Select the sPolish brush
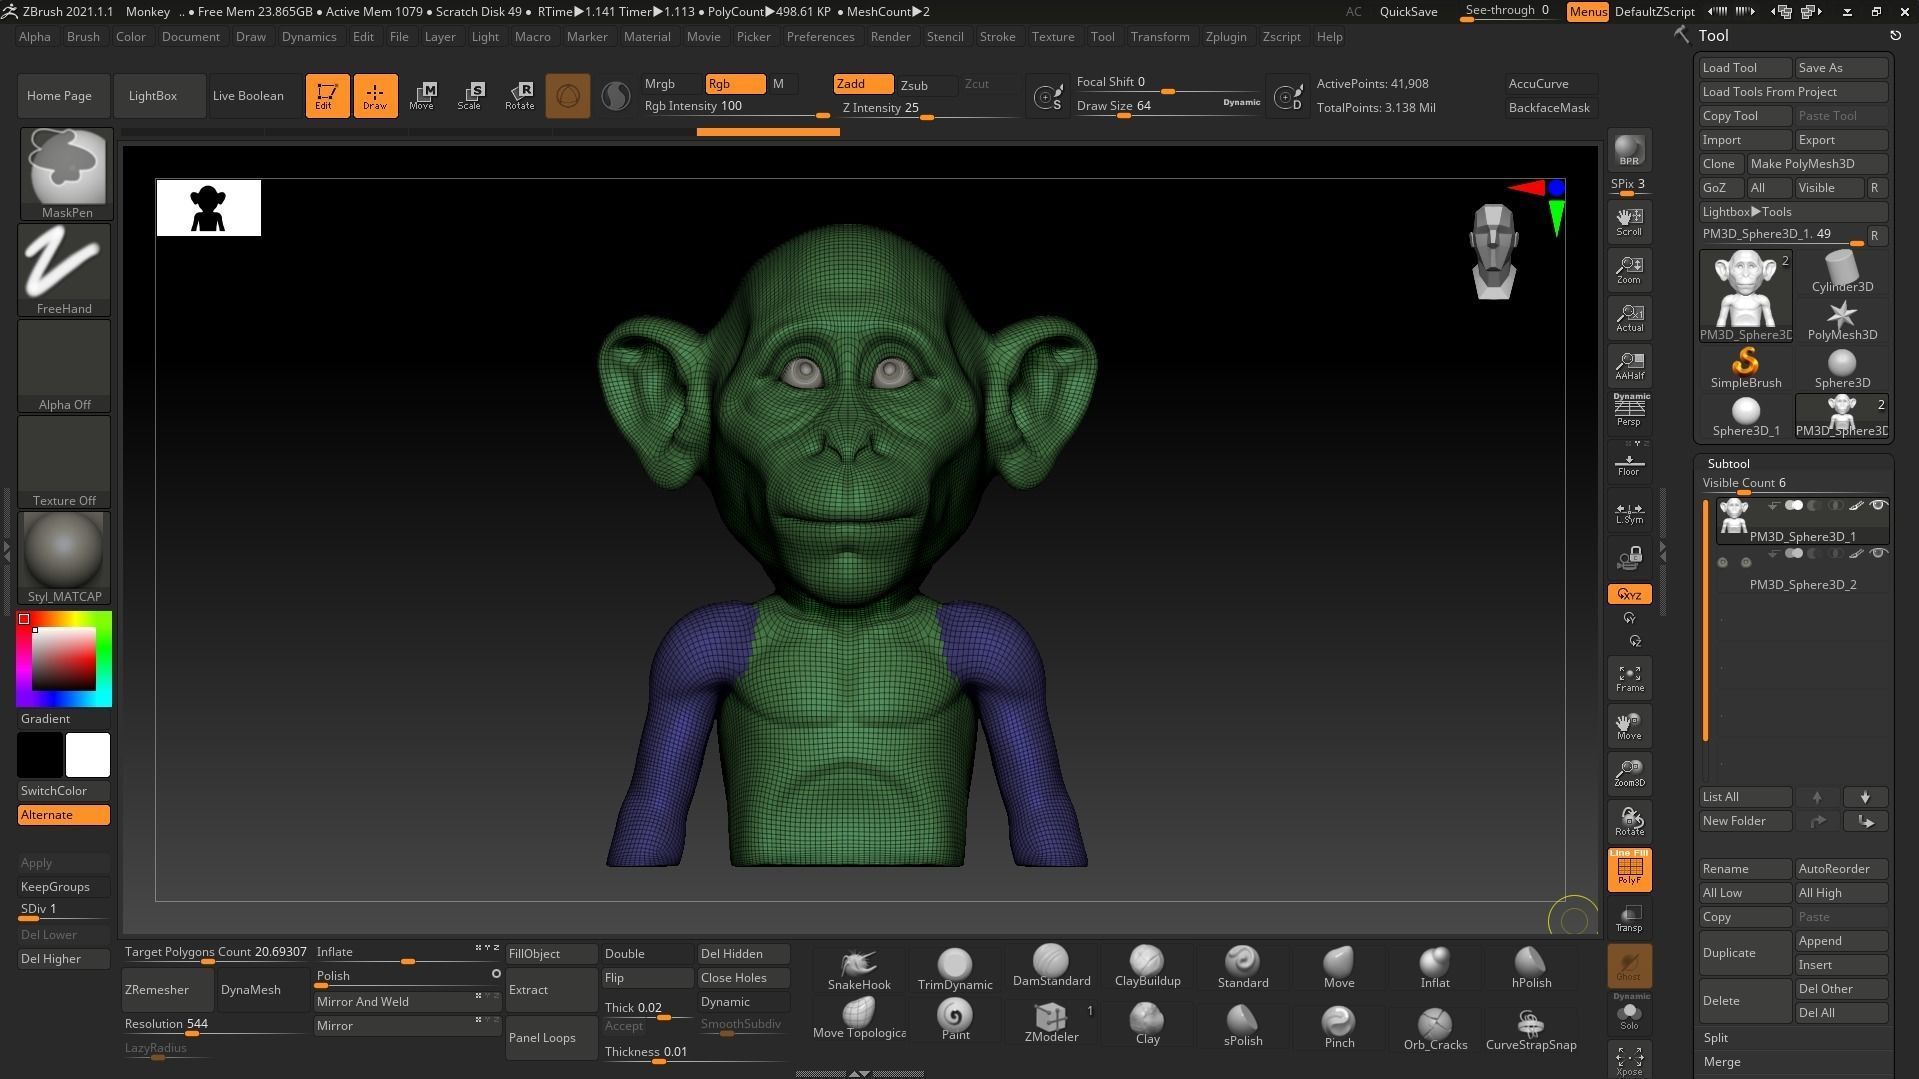This screenshot has height=1079, width=1919. coord(1243,1026)
